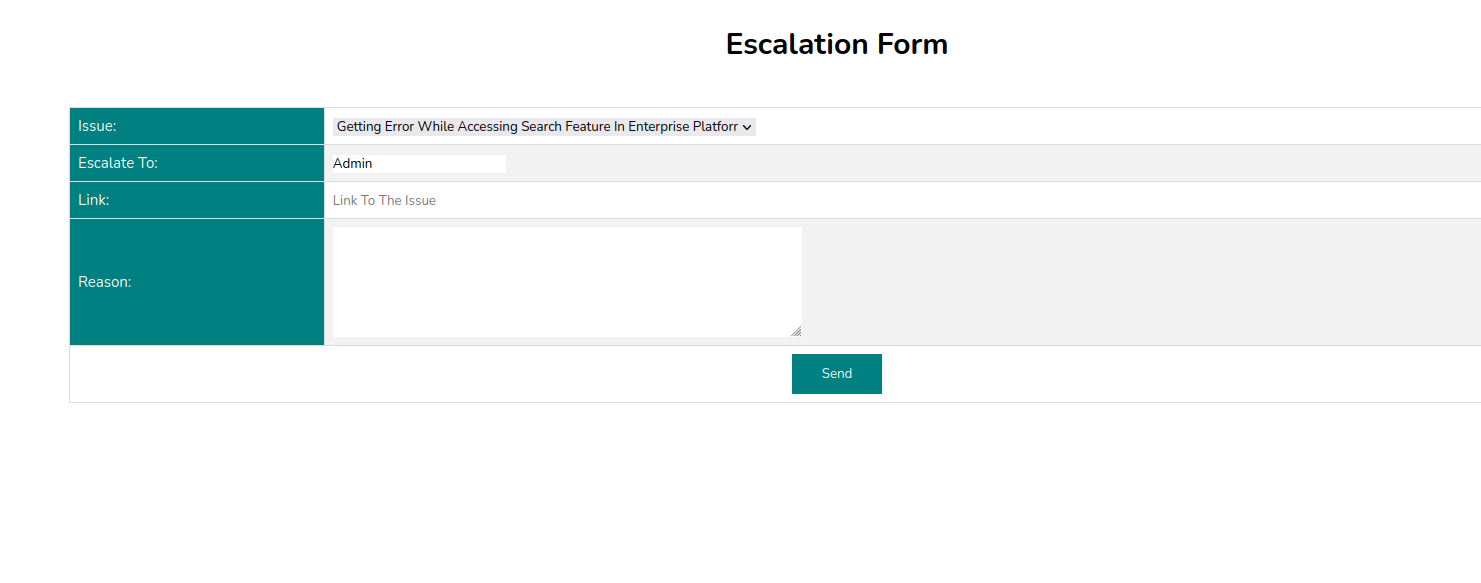Focus the Escalate To field containing Admin
This screenshot has width=1481, height=583.
[419, 164]
